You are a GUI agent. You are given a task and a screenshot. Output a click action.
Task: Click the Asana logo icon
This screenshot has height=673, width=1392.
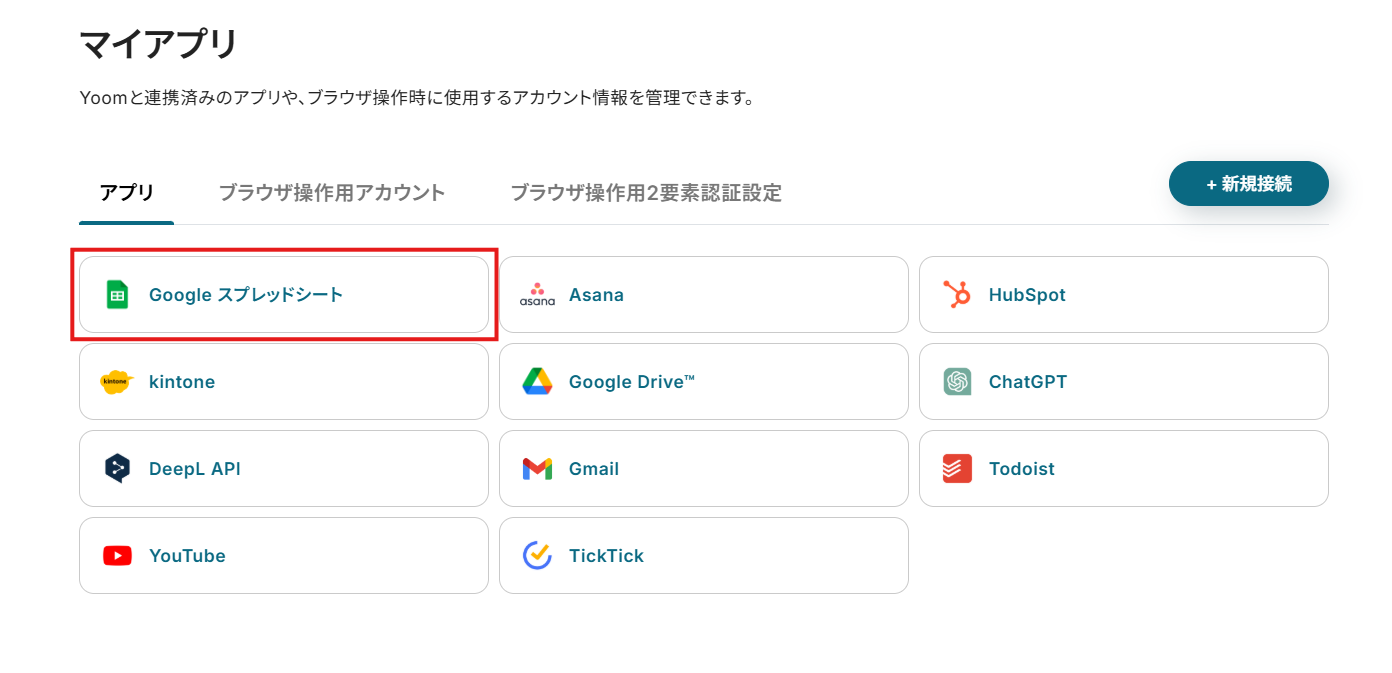coord(537,295)
